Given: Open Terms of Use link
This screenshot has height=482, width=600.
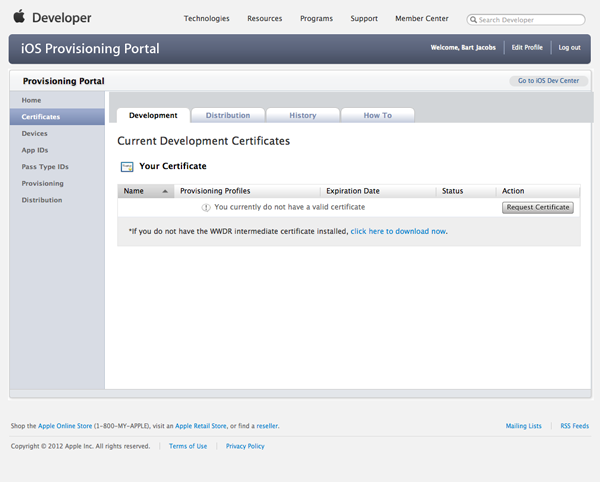Looking at the screenshot, I should pyautogui.click(x=188, y=446).
